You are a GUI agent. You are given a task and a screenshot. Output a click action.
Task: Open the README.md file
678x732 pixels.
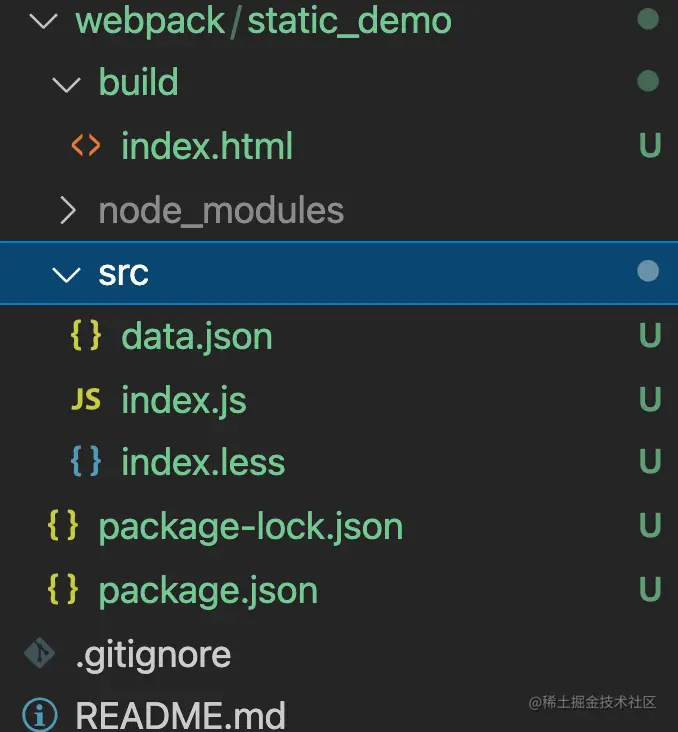pos(180,716)
